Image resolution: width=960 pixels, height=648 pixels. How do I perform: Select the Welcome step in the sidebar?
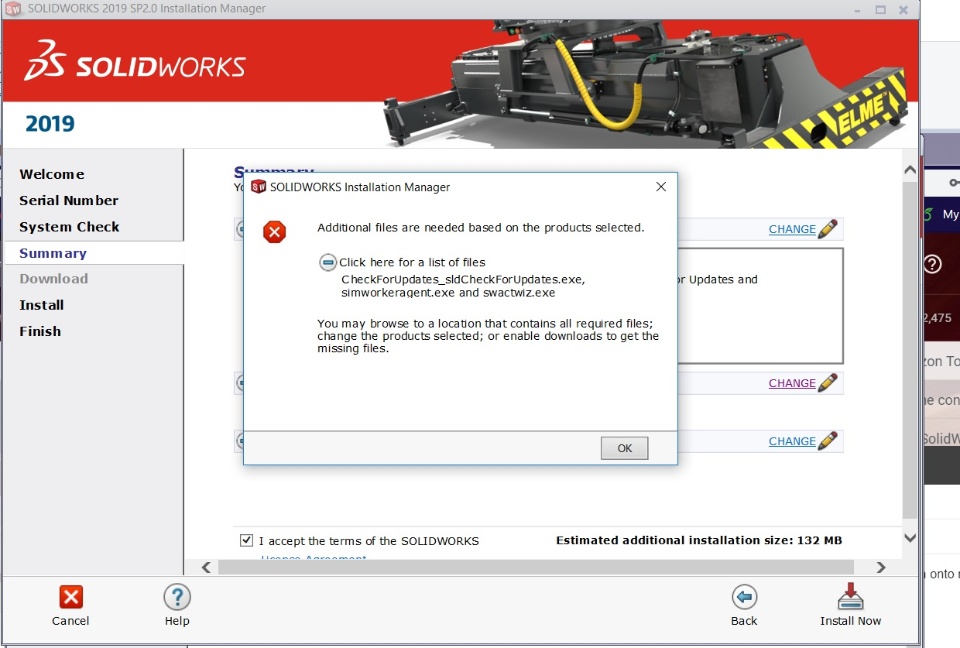(x=52, y=174)
